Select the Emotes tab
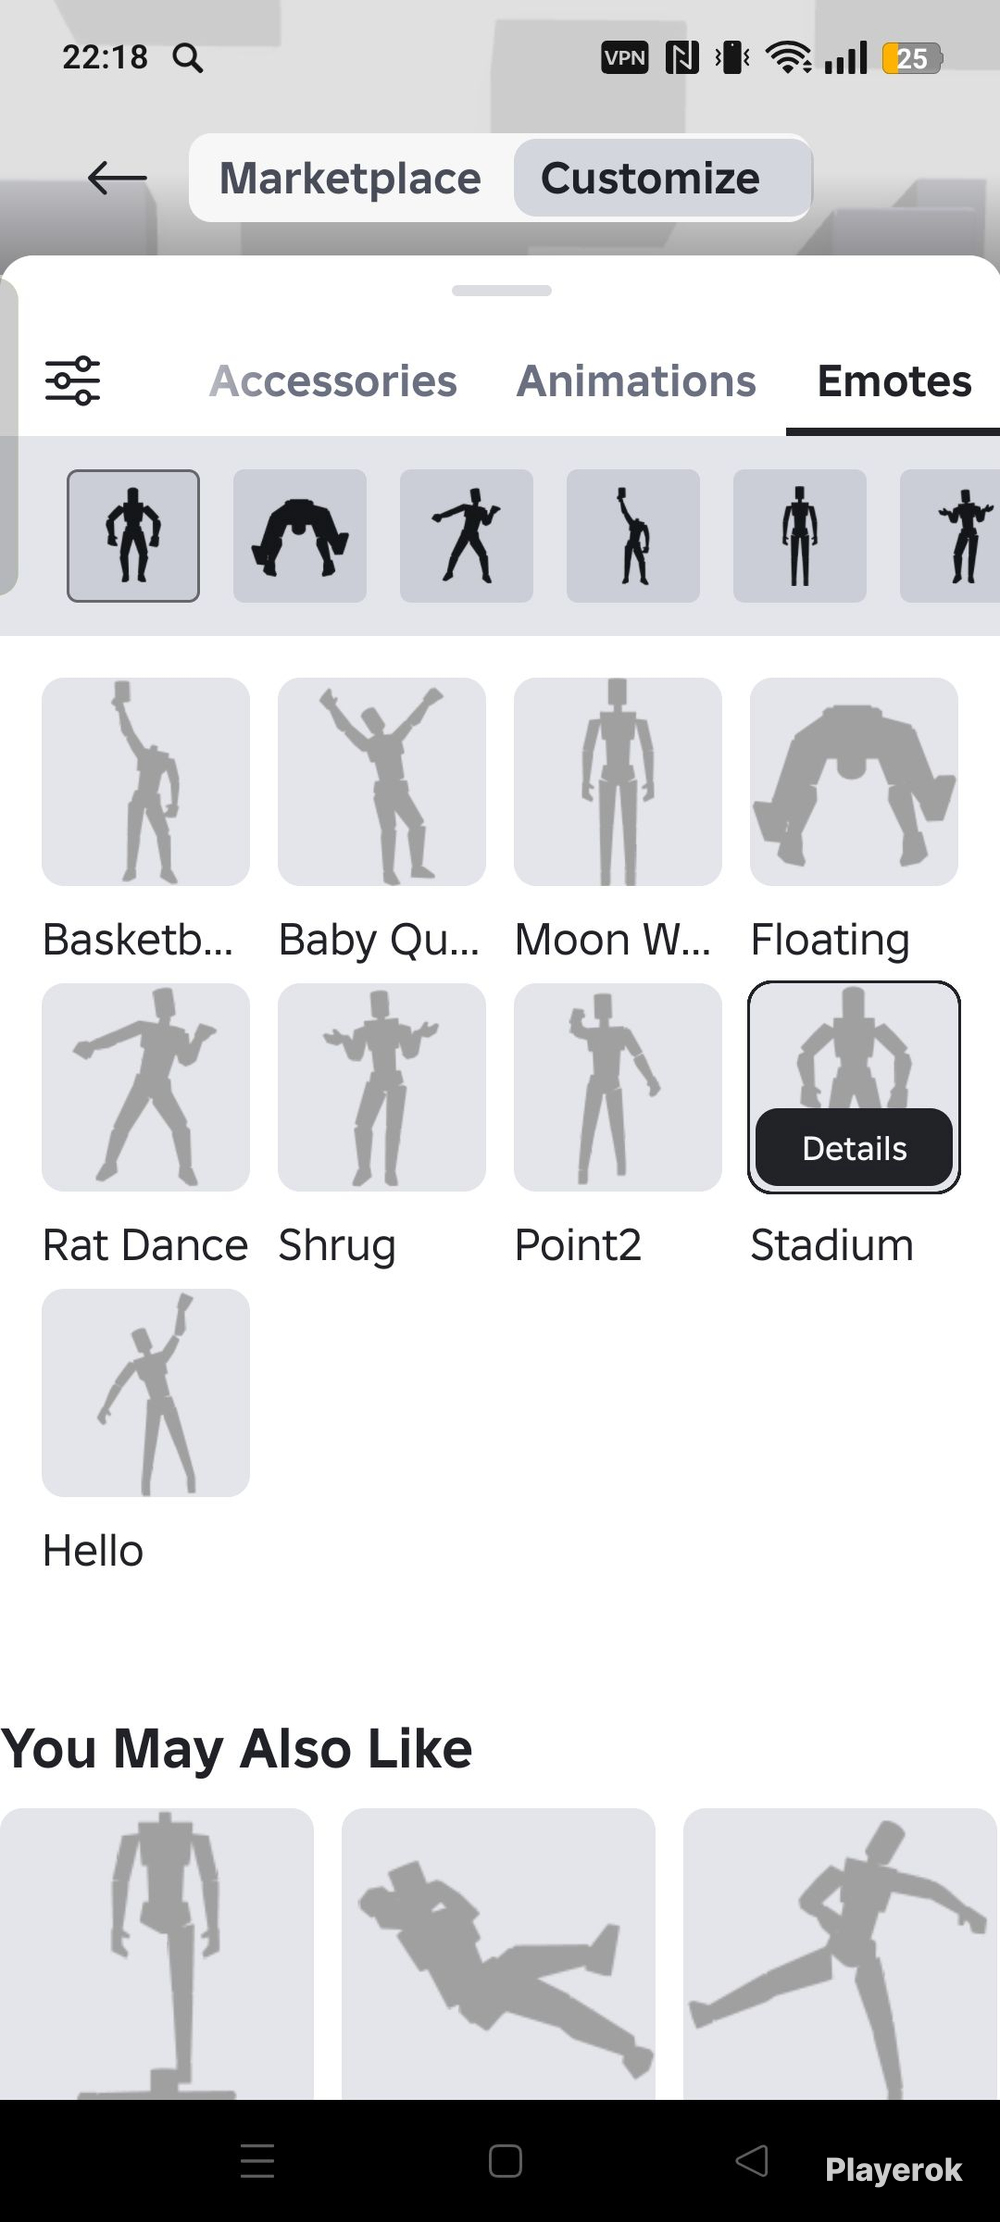Viewport: 1000px width, 2222px height. coord(894,381)
